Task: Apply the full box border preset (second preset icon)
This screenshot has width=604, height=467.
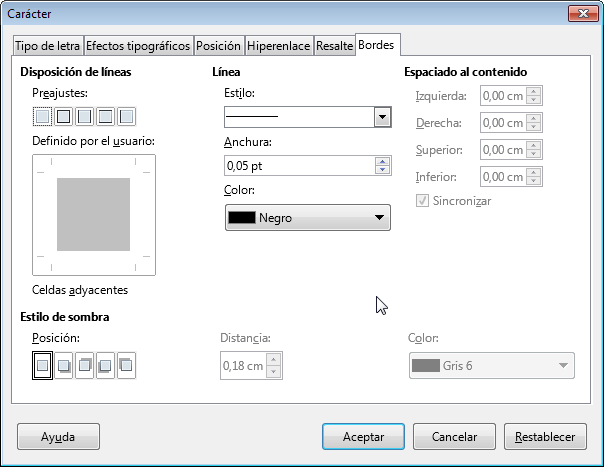Action: (63, 117)
